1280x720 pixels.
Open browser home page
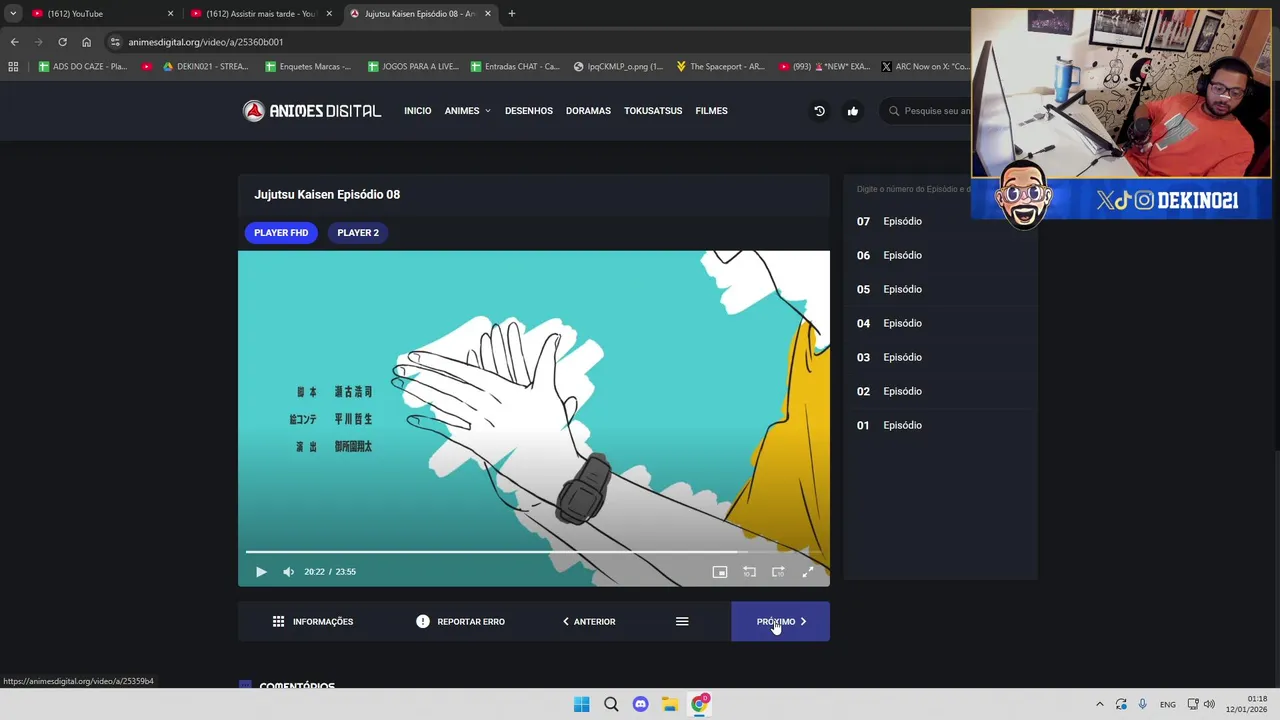[86, 42]
